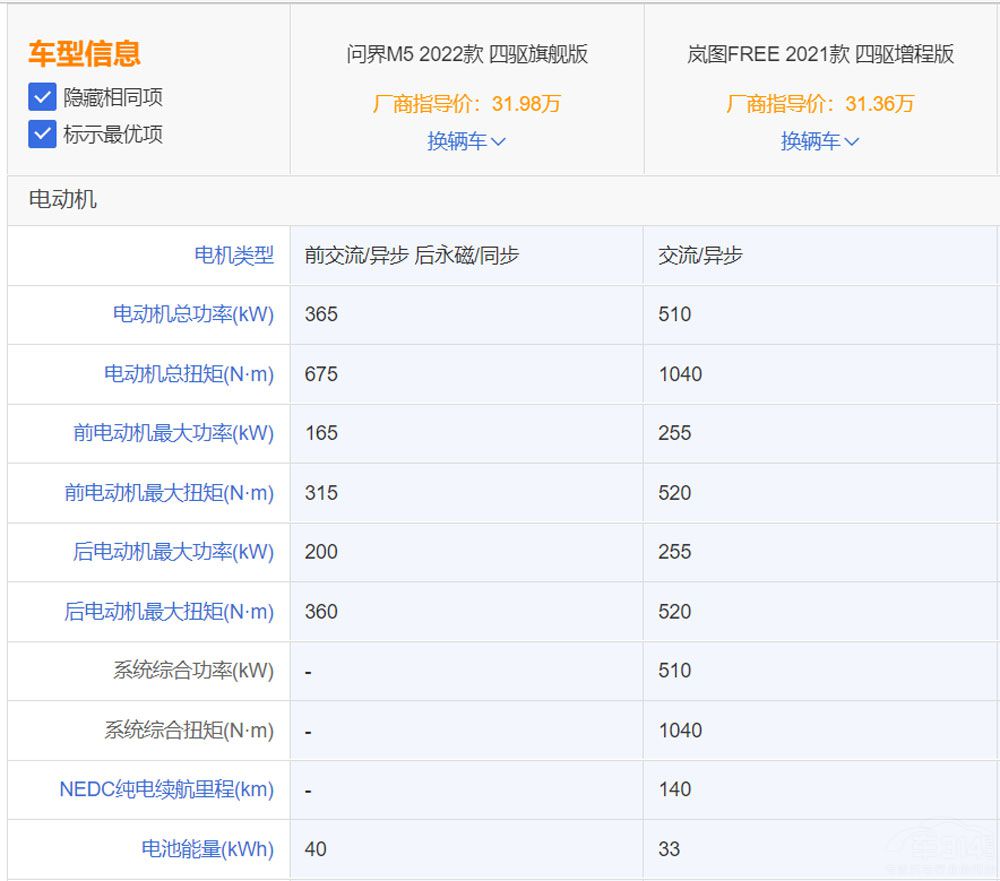The width and height of the screenshot is (1000, 881).
Task: Toggle the 标示最优项 checkbox
Action: coord(42,134)
